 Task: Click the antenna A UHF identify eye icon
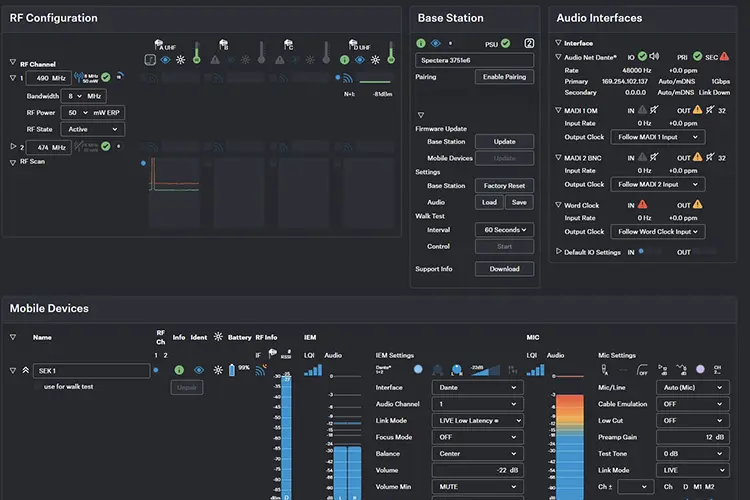[x=165, y=60]
